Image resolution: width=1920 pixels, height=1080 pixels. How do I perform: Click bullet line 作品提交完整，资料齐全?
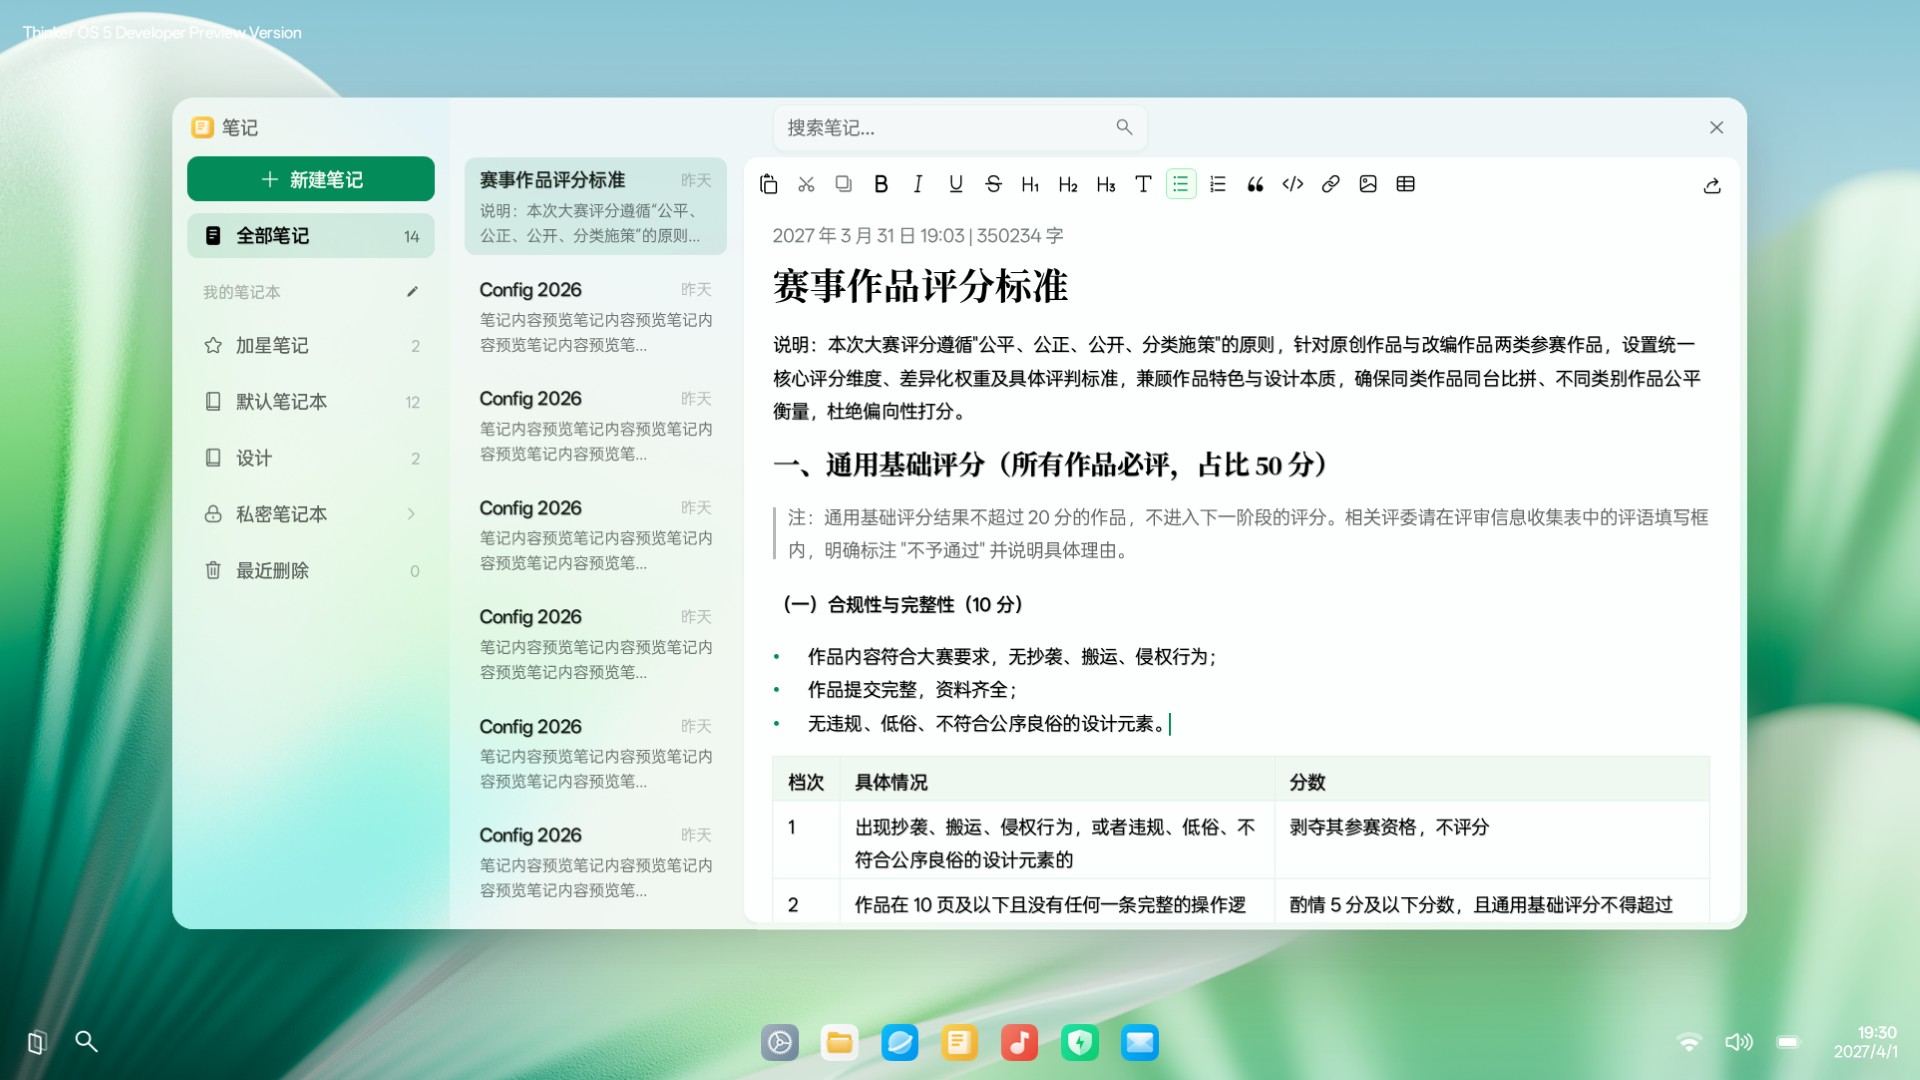(912, 690)
